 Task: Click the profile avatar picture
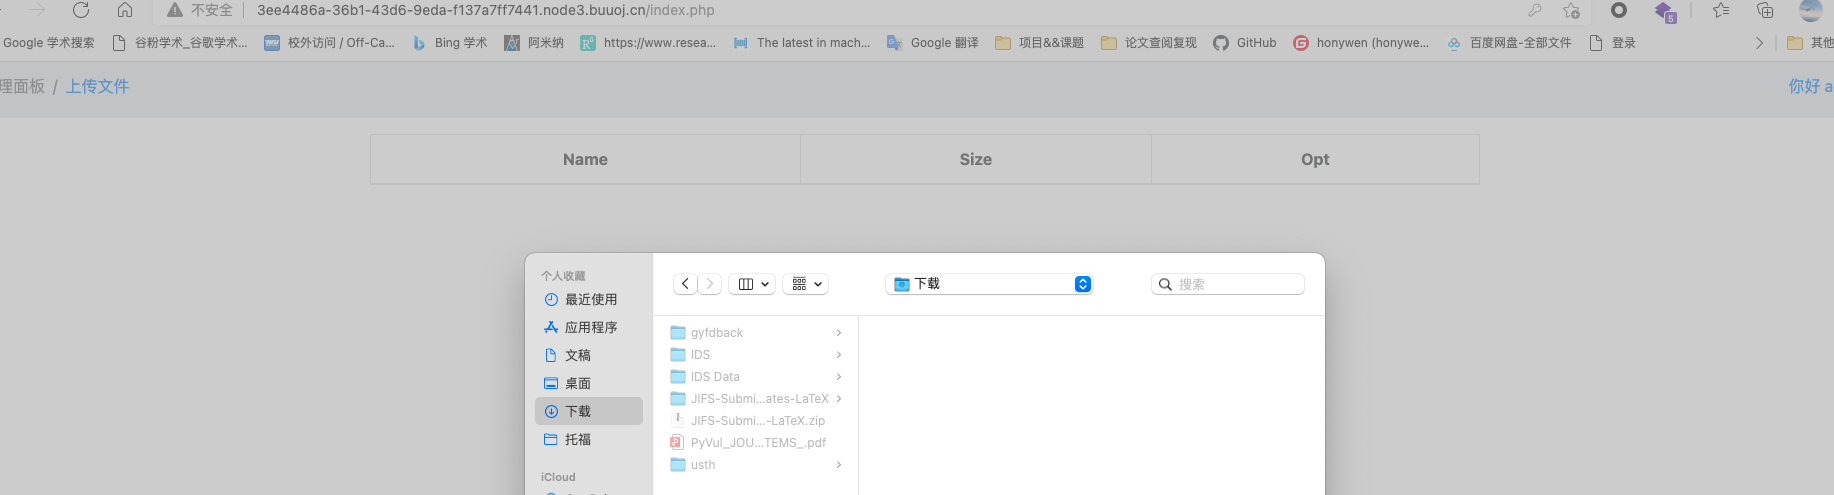pyautogui.click(x=1811, y=10)
